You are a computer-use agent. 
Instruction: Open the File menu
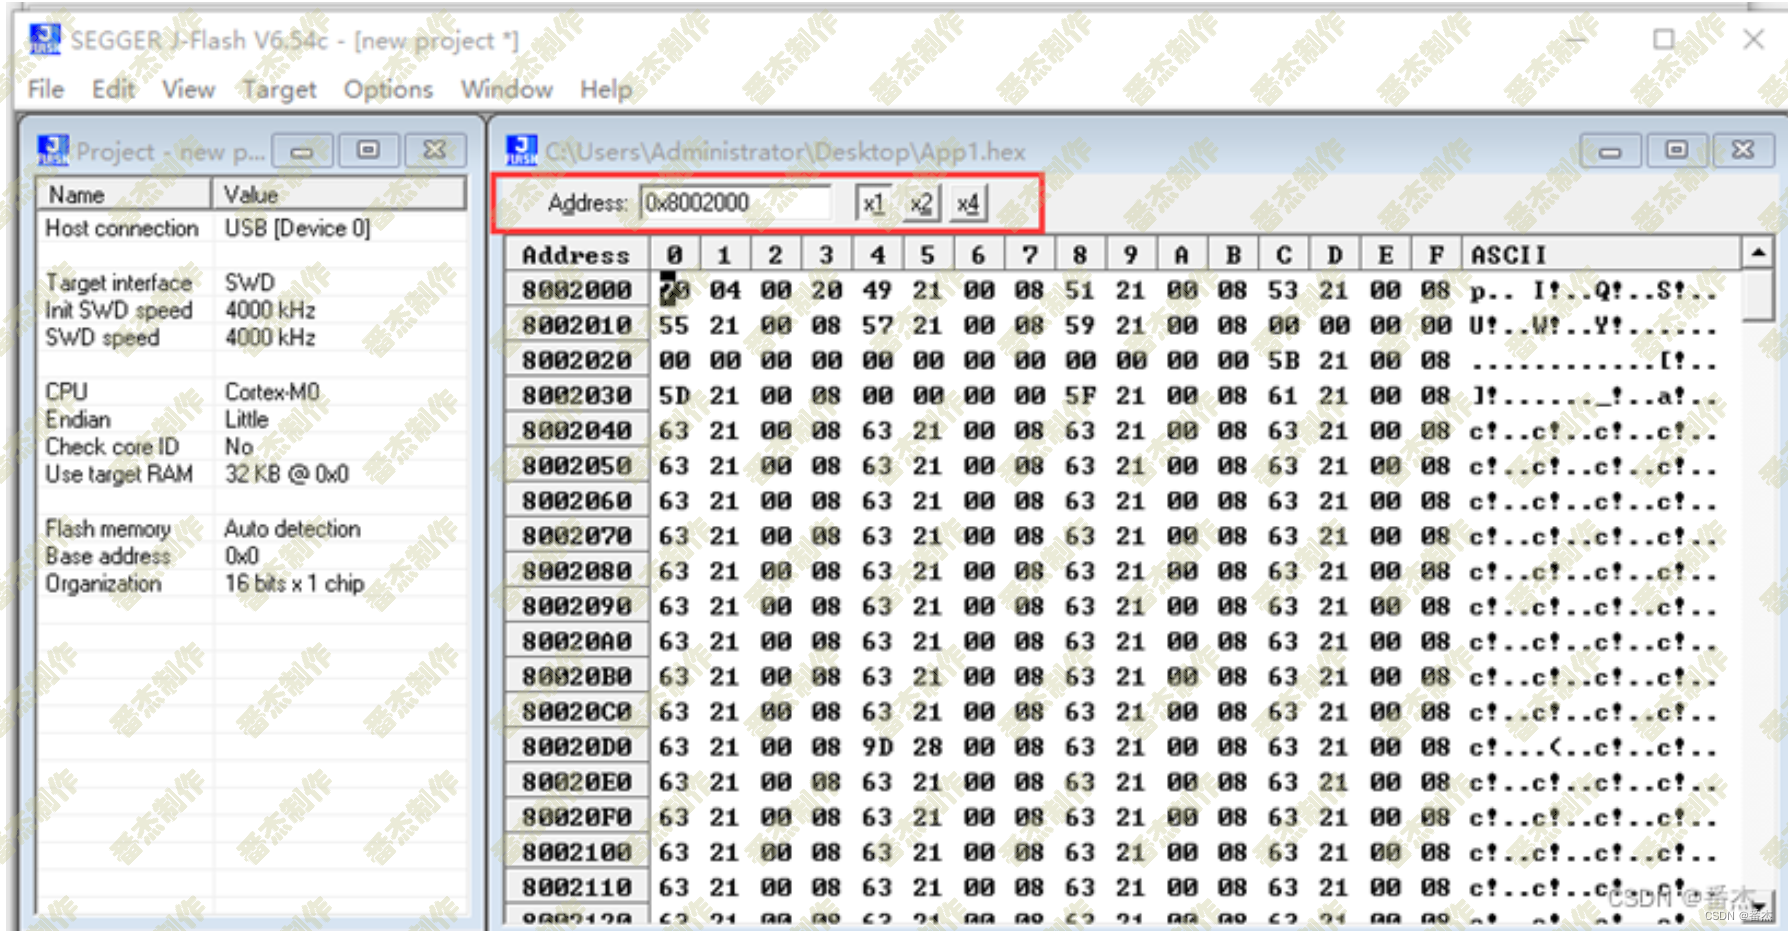(46, 89)
